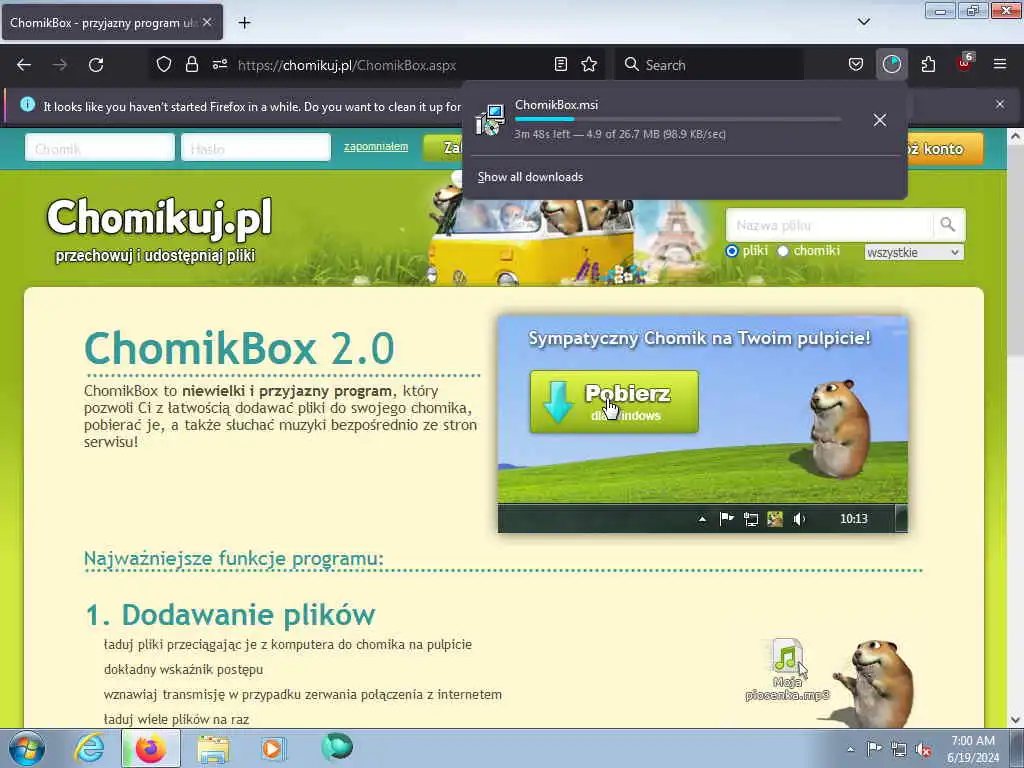Toggle reader view icon
This screenshot has height=768, width=1024.
coord(560,65)
